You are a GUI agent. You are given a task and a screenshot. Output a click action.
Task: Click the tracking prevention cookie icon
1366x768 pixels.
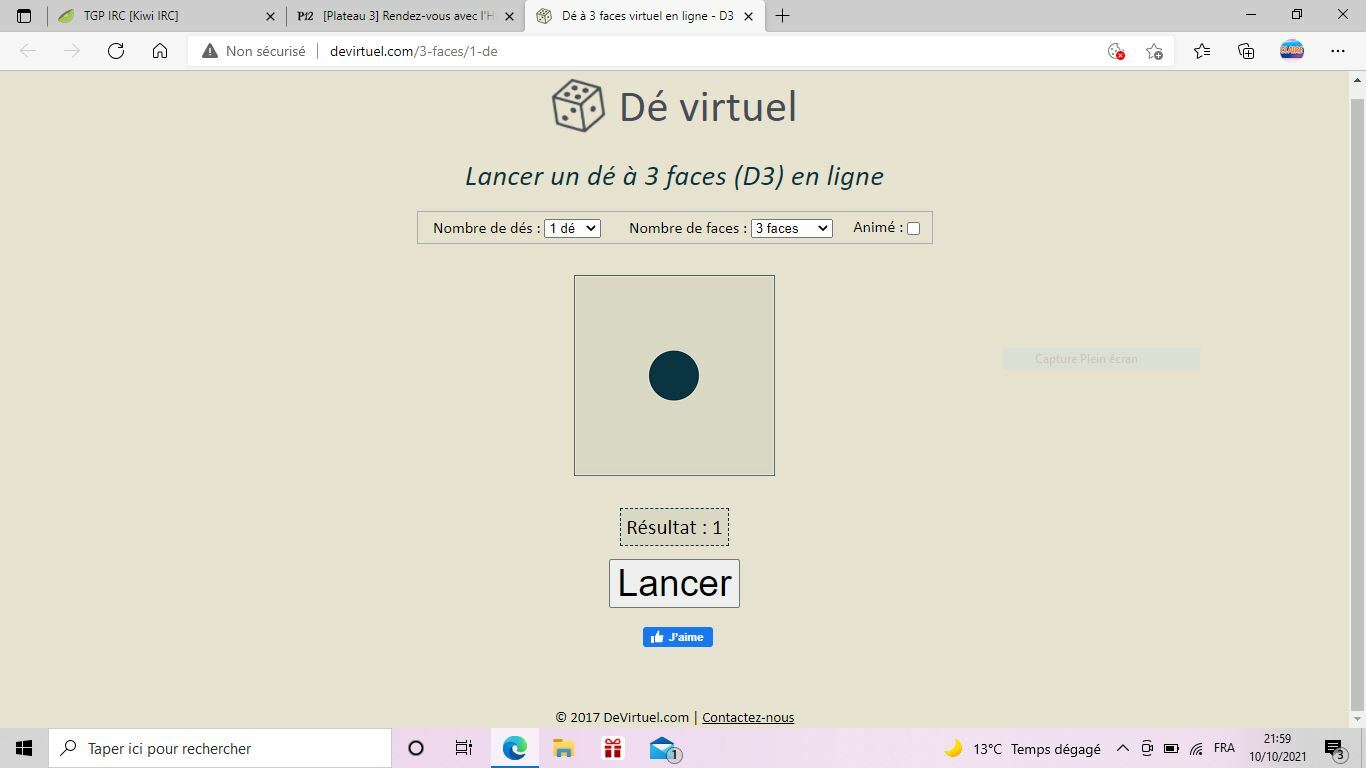(1116, 51)
